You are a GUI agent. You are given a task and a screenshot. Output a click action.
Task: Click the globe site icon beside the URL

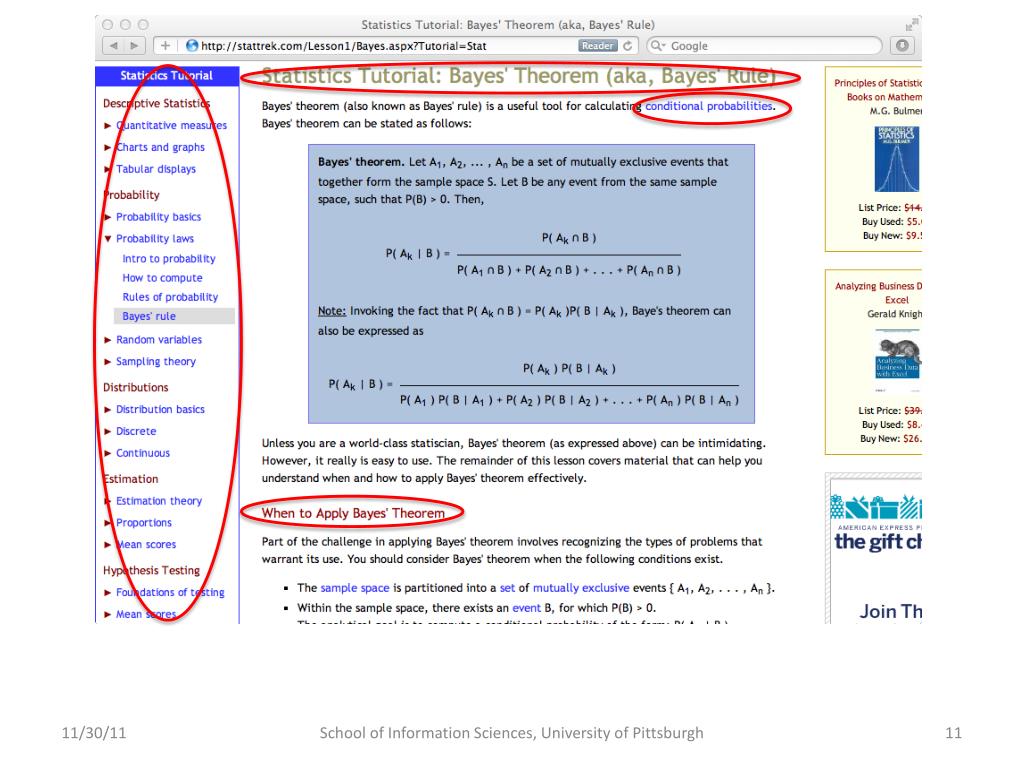[192, 46]
